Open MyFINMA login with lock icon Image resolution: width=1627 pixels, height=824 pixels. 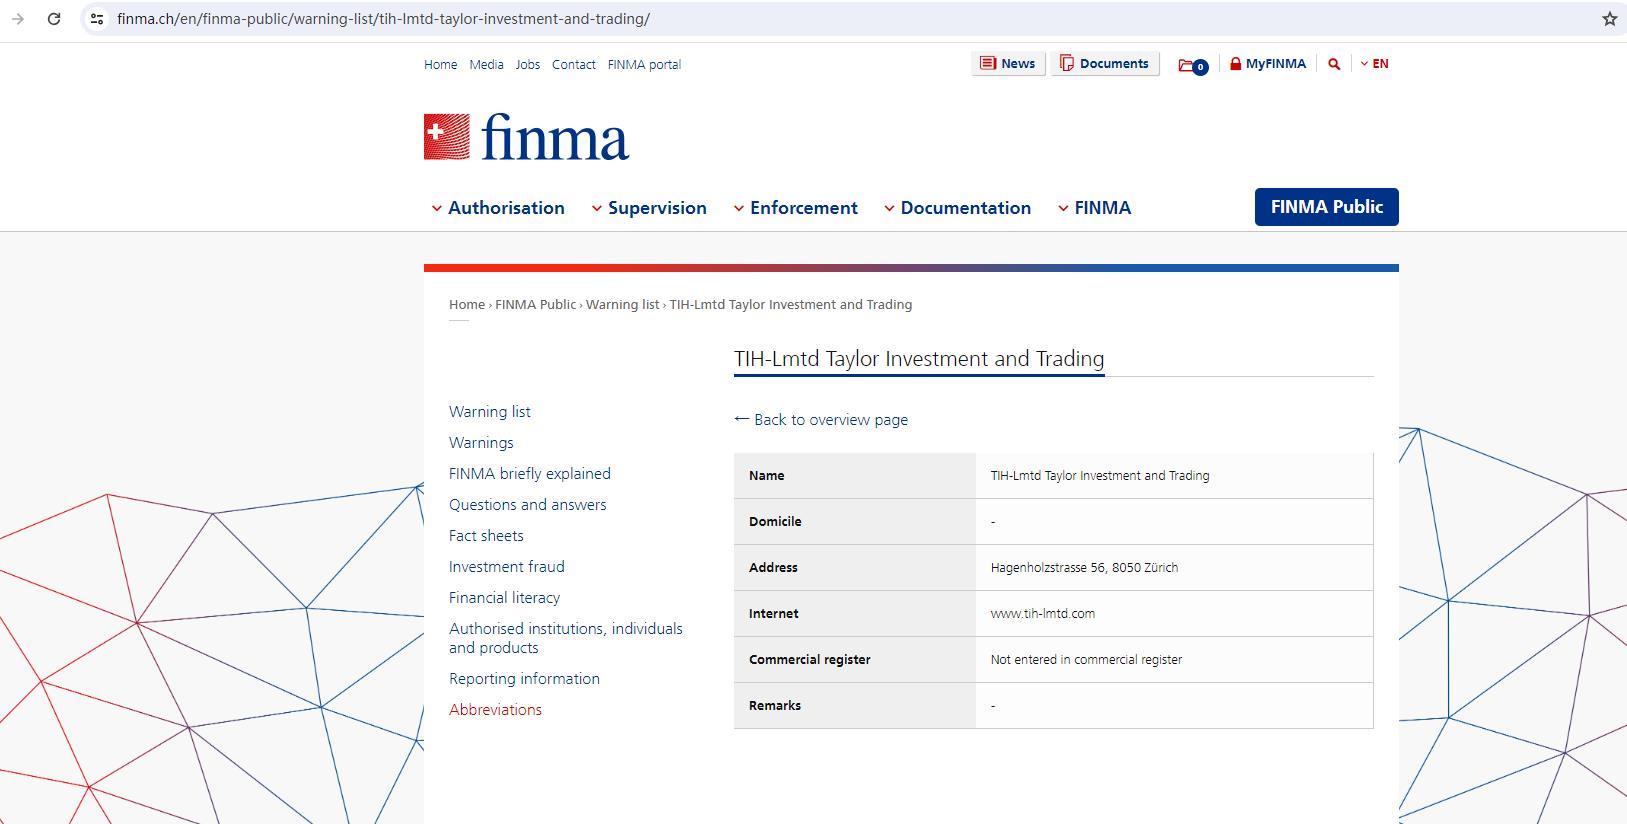1267,64
